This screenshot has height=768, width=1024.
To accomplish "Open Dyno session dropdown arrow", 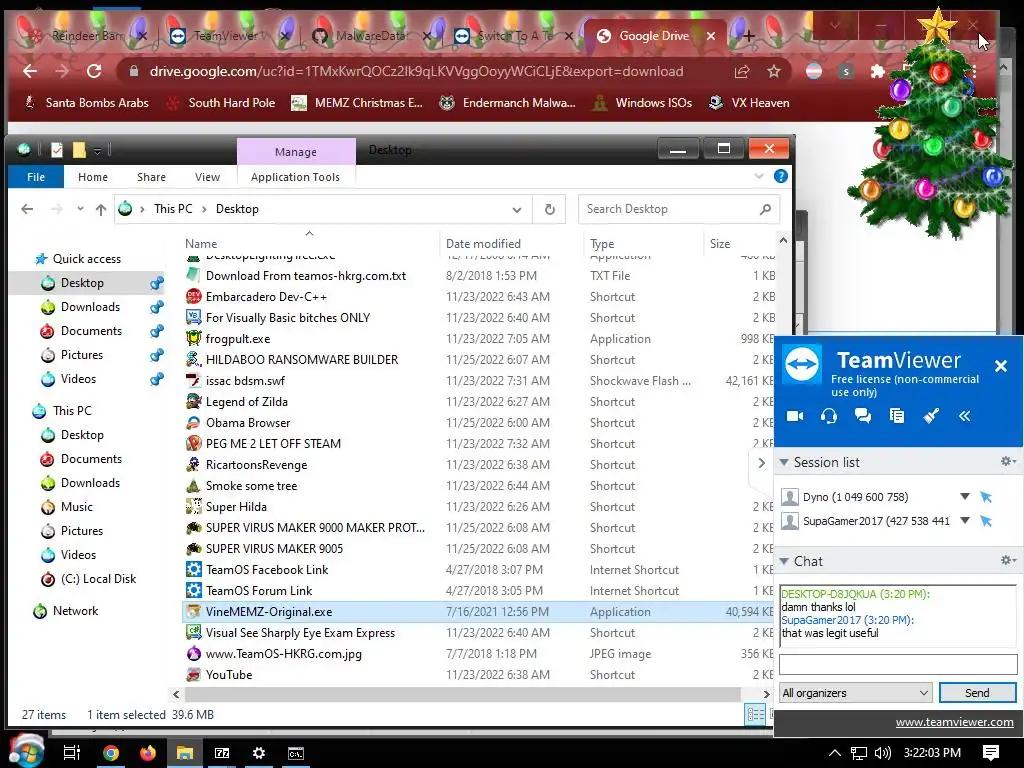I will [965, 496].
